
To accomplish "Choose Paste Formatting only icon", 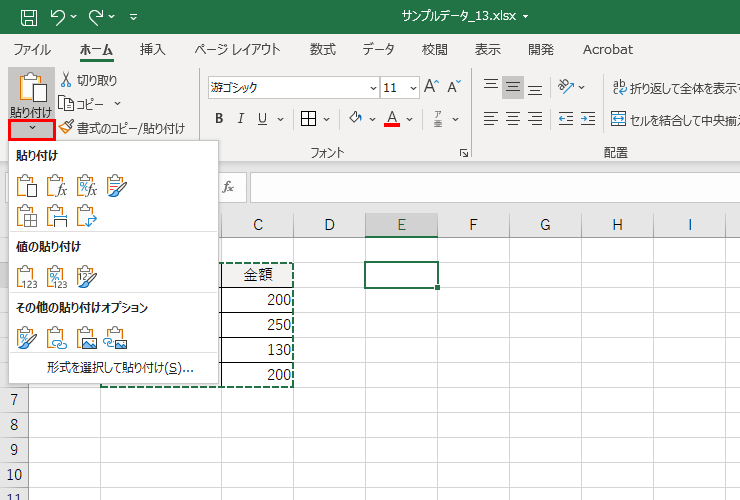I will pos(27,338).
